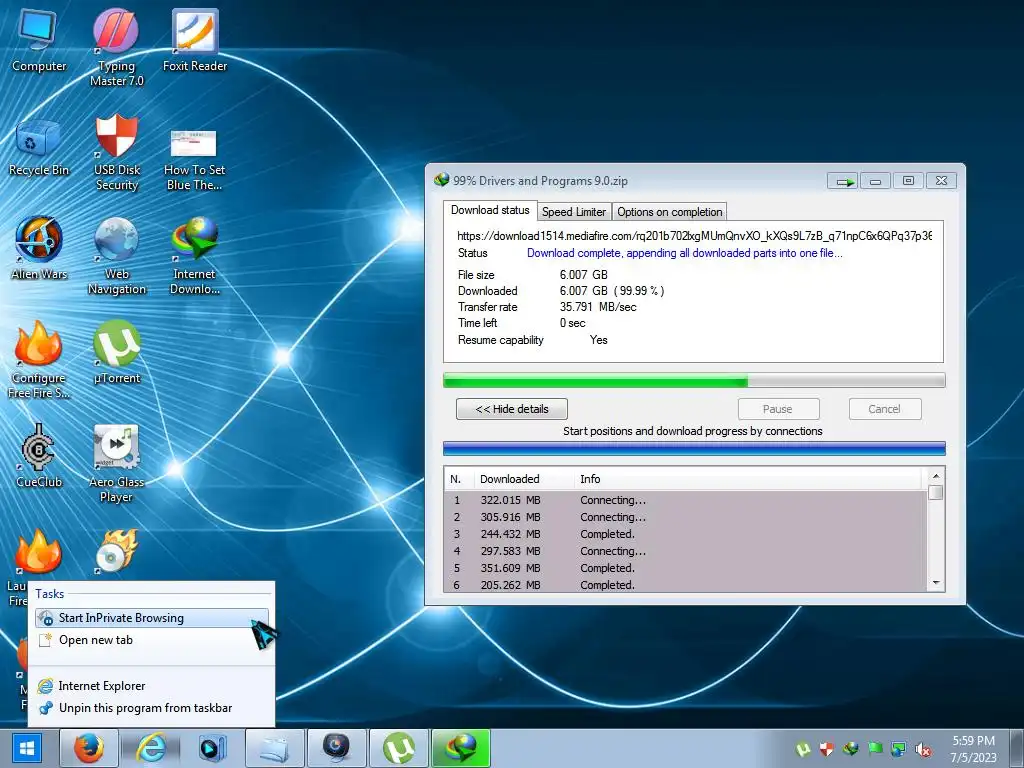Click the 35.791 MB/sec transfer rate value
Screen dimensions: 1024x768
coord(598,307)
